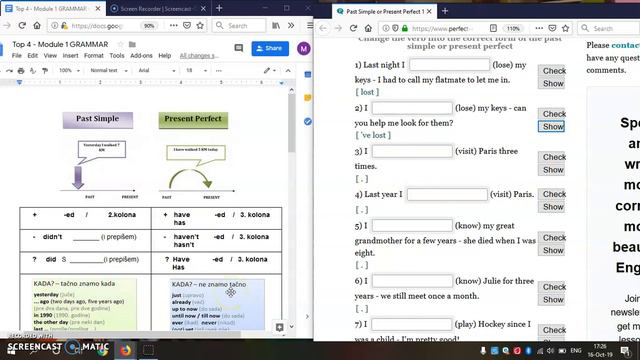Viewport: 640px width, 360px height.
Task: Open Calendar in Docs side panel
Action: 308,75
